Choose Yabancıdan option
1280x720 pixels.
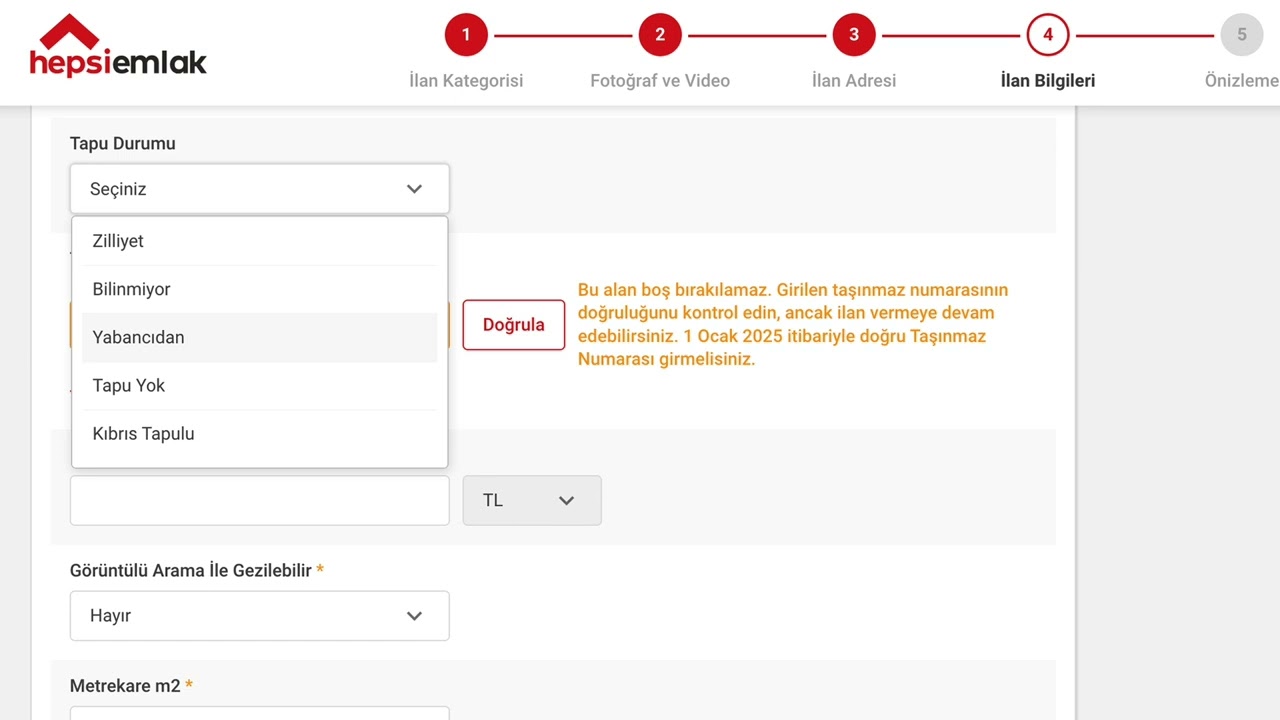click(x=260, y=337)
